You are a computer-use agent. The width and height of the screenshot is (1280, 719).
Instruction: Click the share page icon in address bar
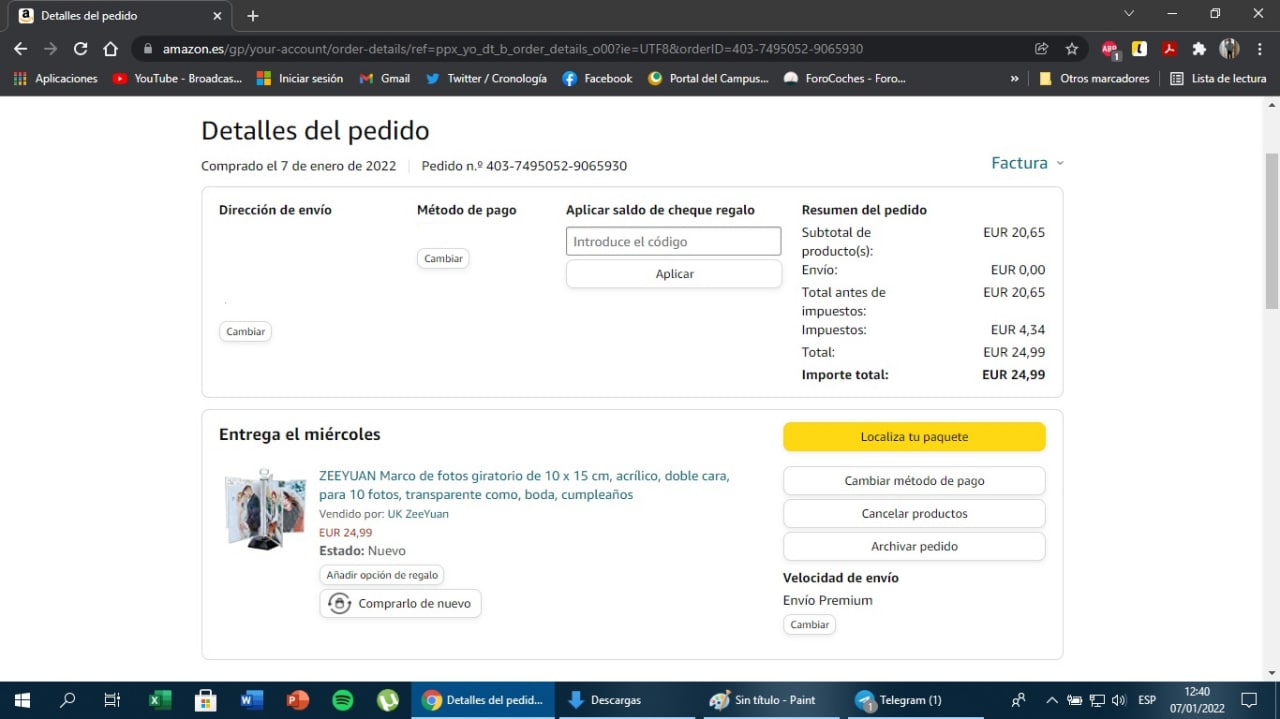point(1042,49)
